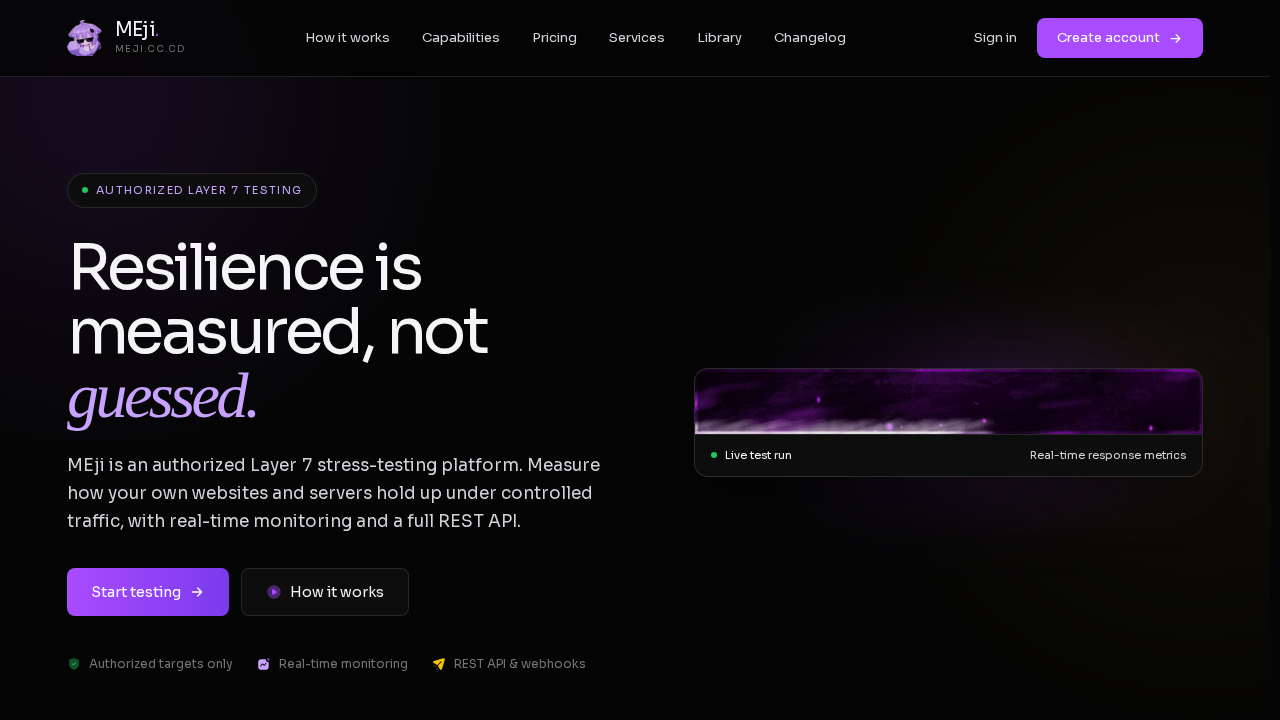Click the yellow paper-plane REST API icon
This screenshot has height=720, width=1280.
439,664
